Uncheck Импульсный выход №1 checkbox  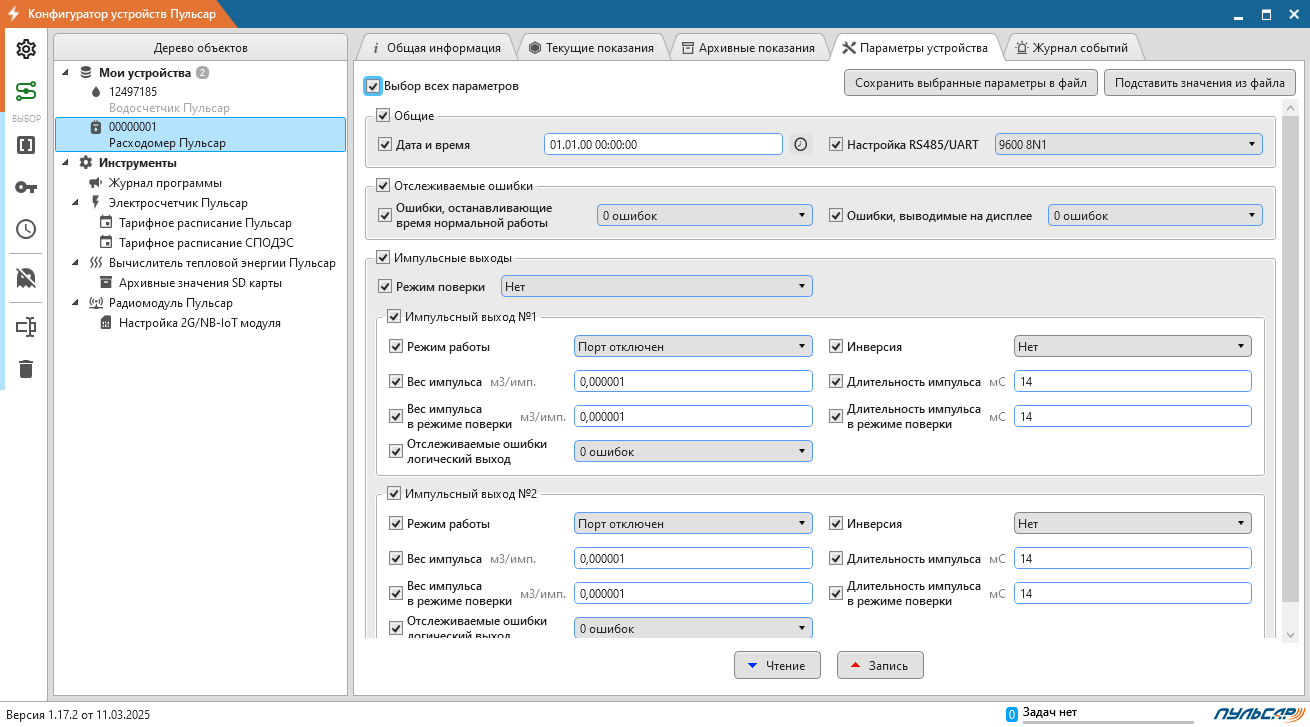click(394, 317)
